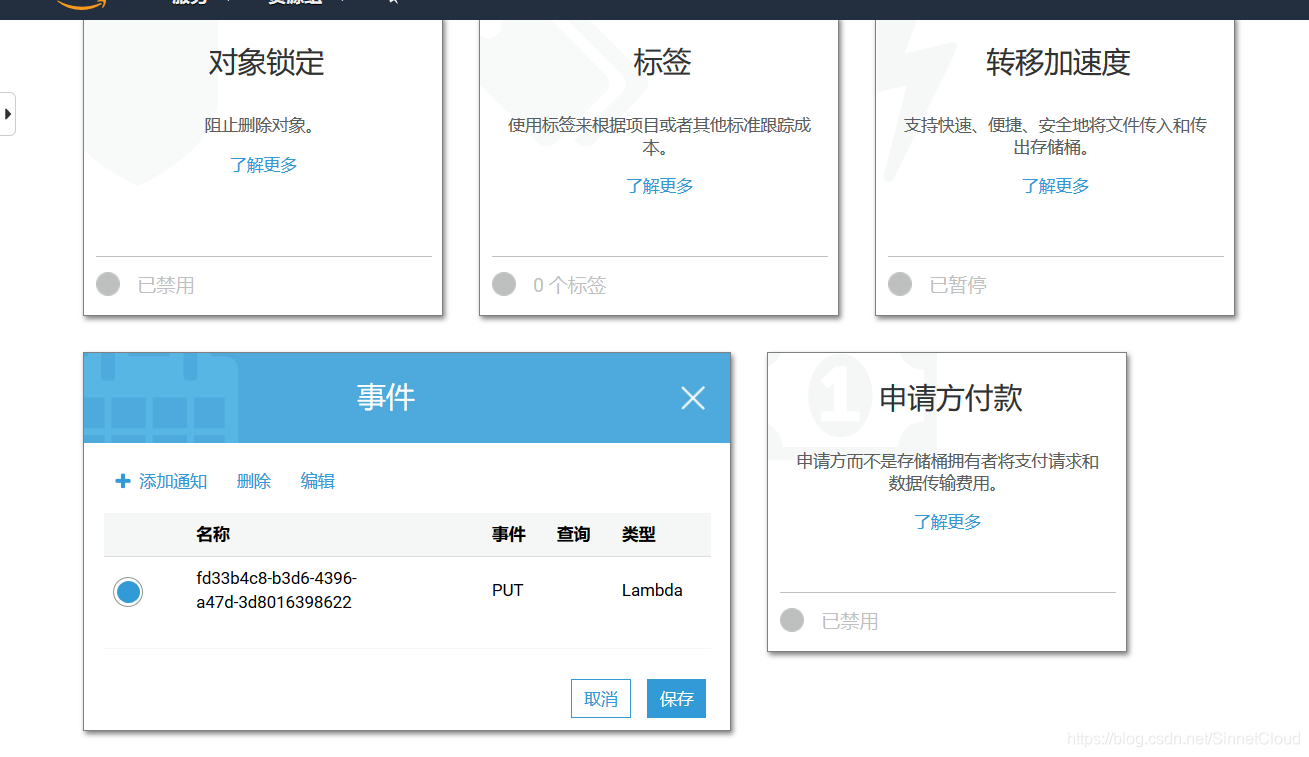
Task: Click the 已暂停 status circle under 转移加速度
Action: [900, 284]
